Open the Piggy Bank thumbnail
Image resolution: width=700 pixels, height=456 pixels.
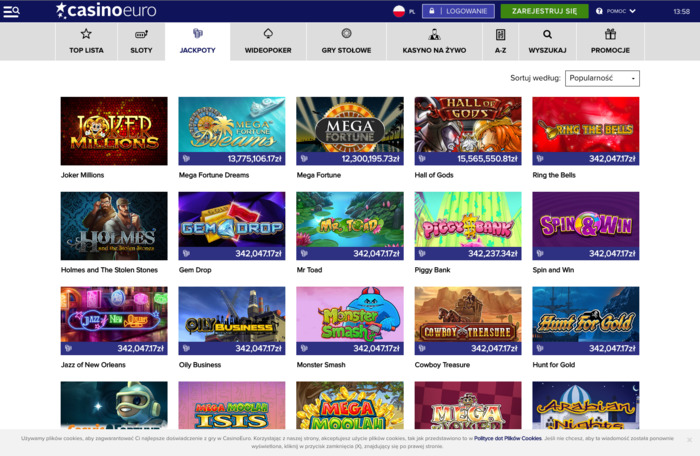click(468, 226)
